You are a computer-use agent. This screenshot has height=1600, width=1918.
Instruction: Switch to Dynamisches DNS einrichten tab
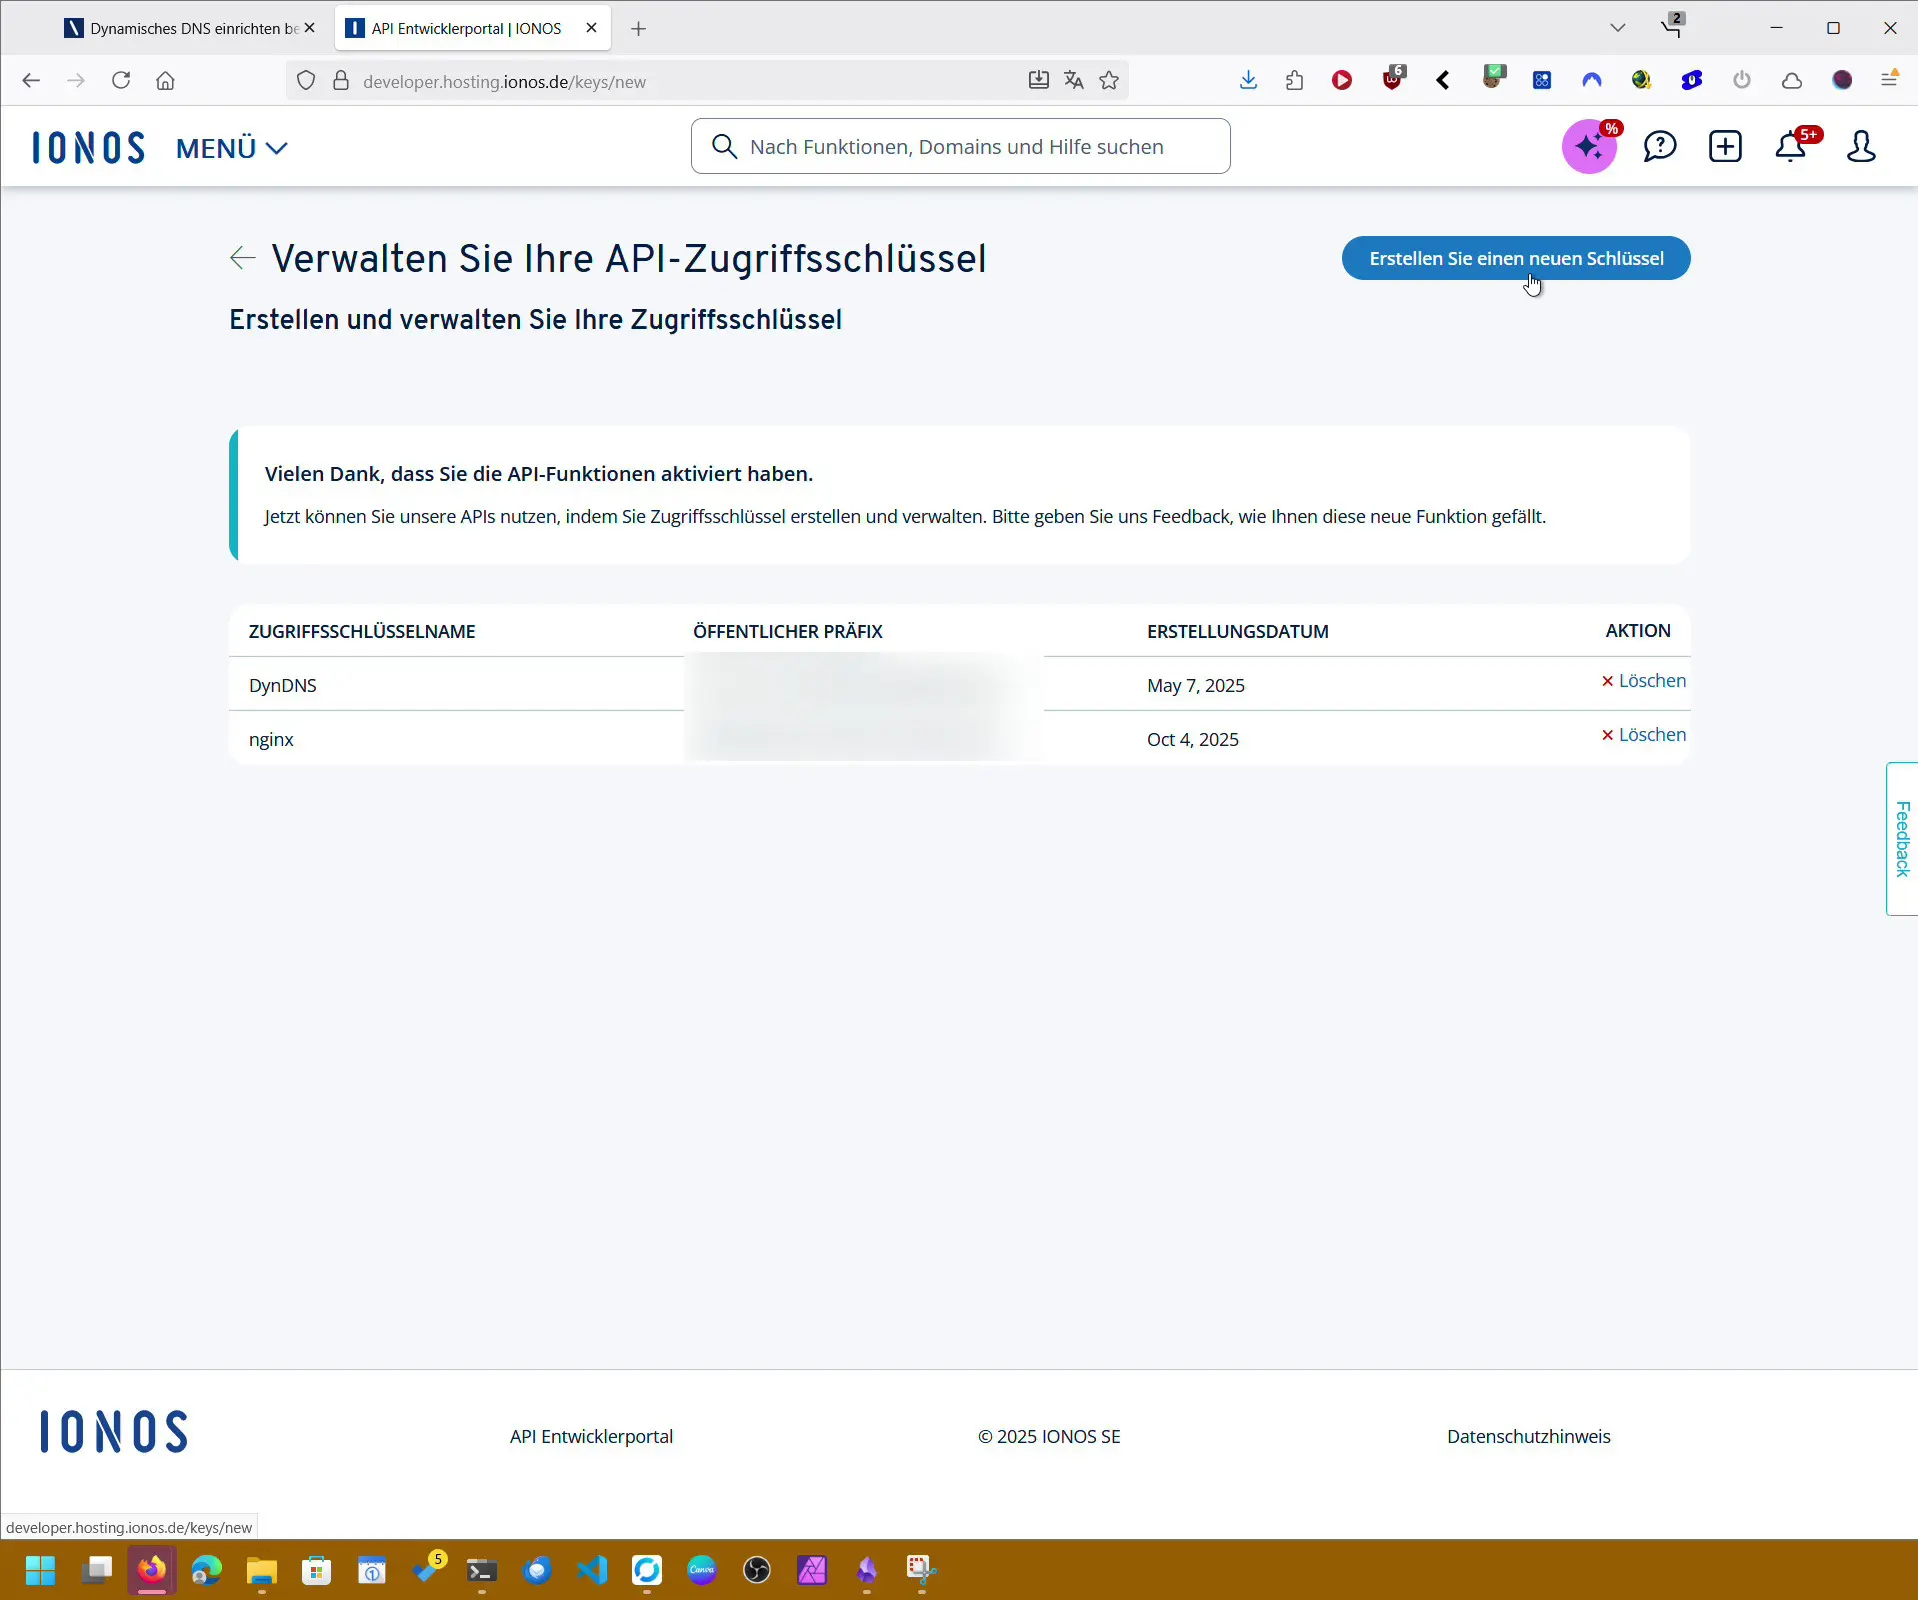point(185,28)
